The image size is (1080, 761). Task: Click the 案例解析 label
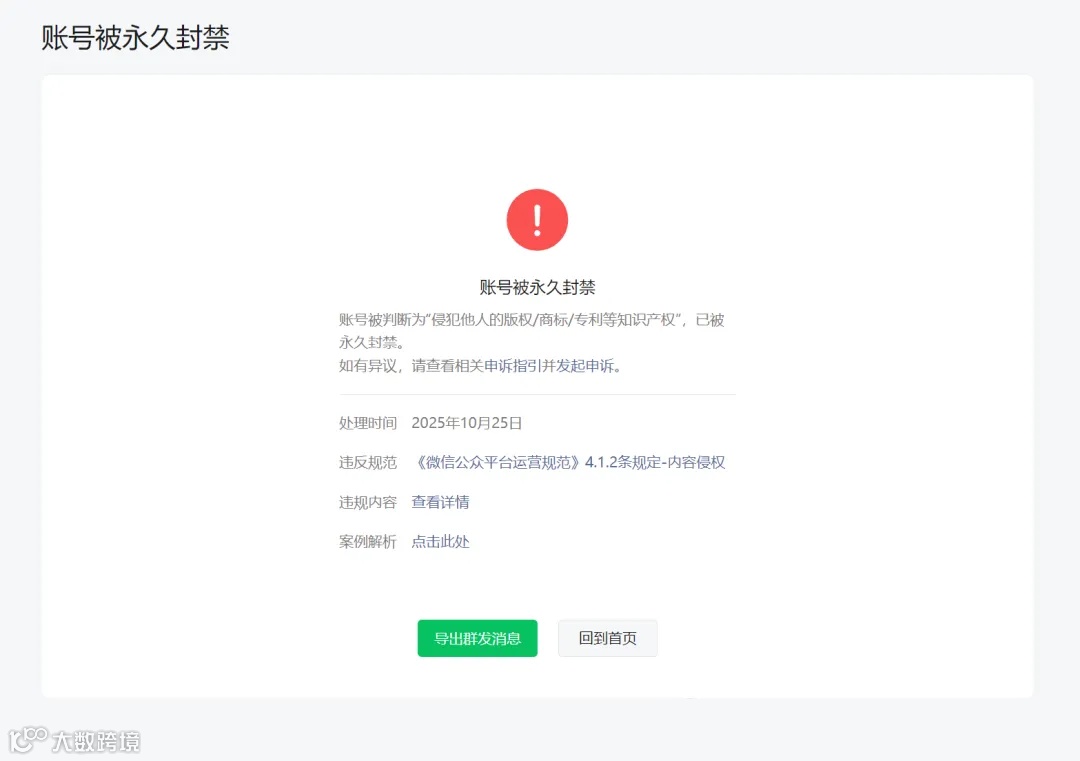tap(368, 542)
